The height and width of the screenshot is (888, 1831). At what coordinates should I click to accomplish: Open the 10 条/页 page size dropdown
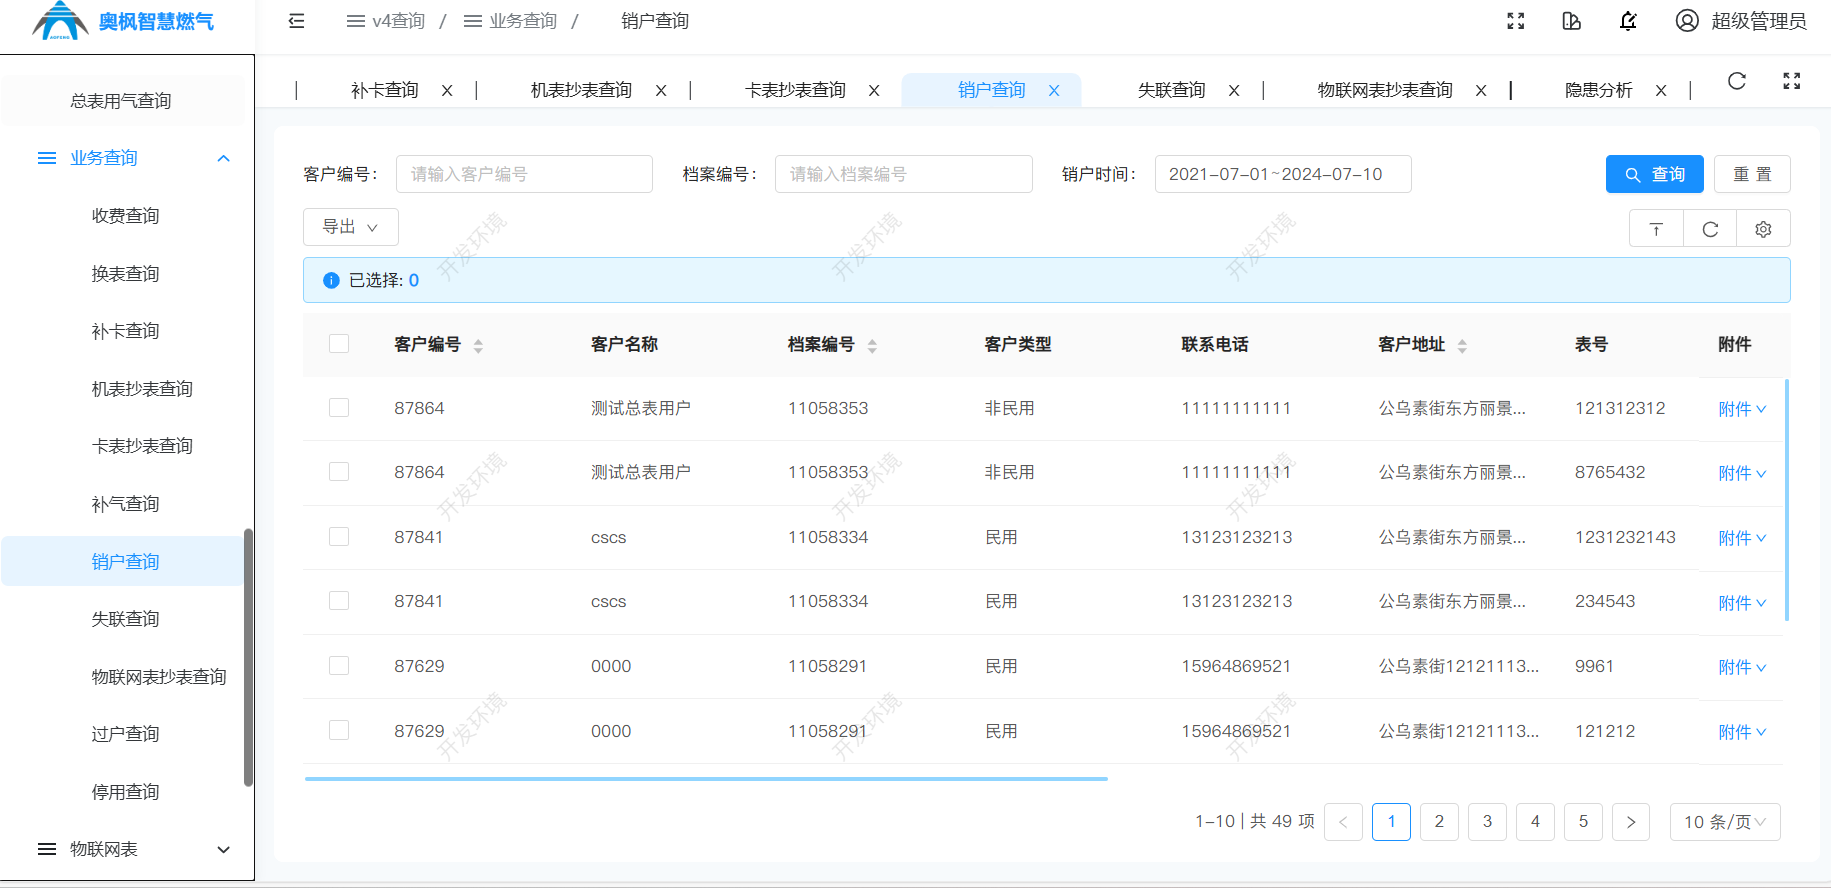[1725, 822]
